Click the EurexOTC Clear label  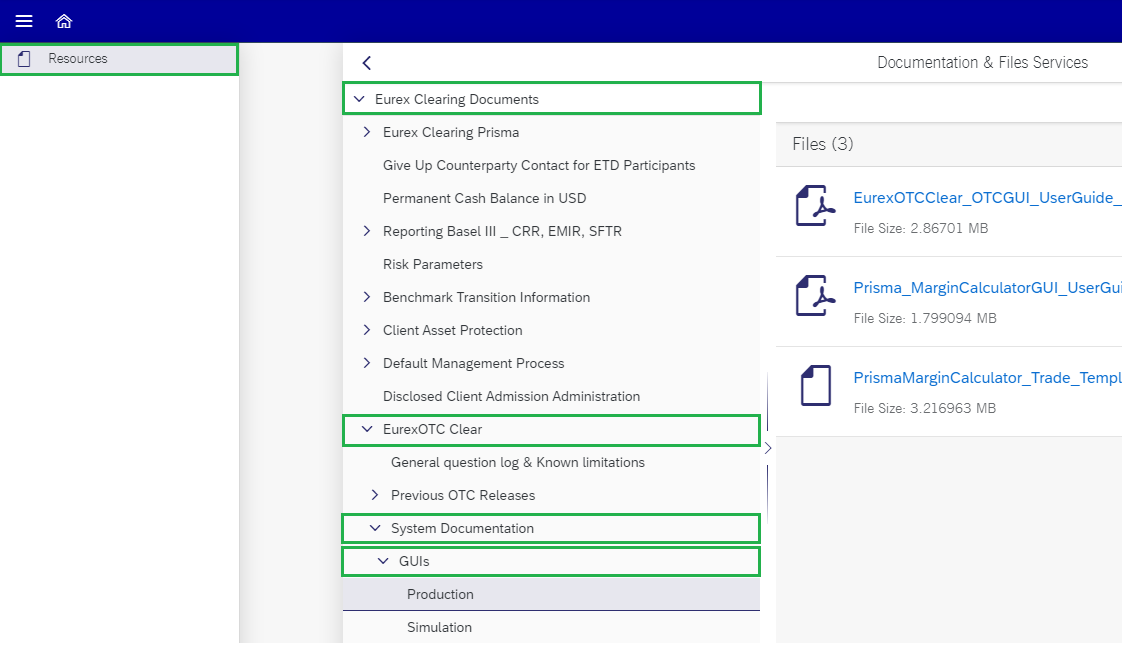pyautogui.click(x=433, y=430)
